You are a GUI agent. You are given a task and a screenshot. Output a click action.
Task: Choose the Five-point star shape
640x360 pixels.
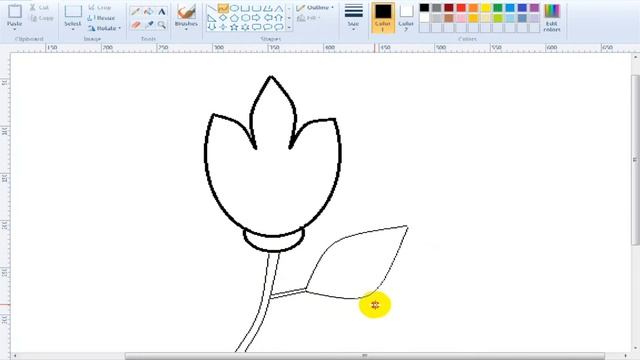coord(234,27)
